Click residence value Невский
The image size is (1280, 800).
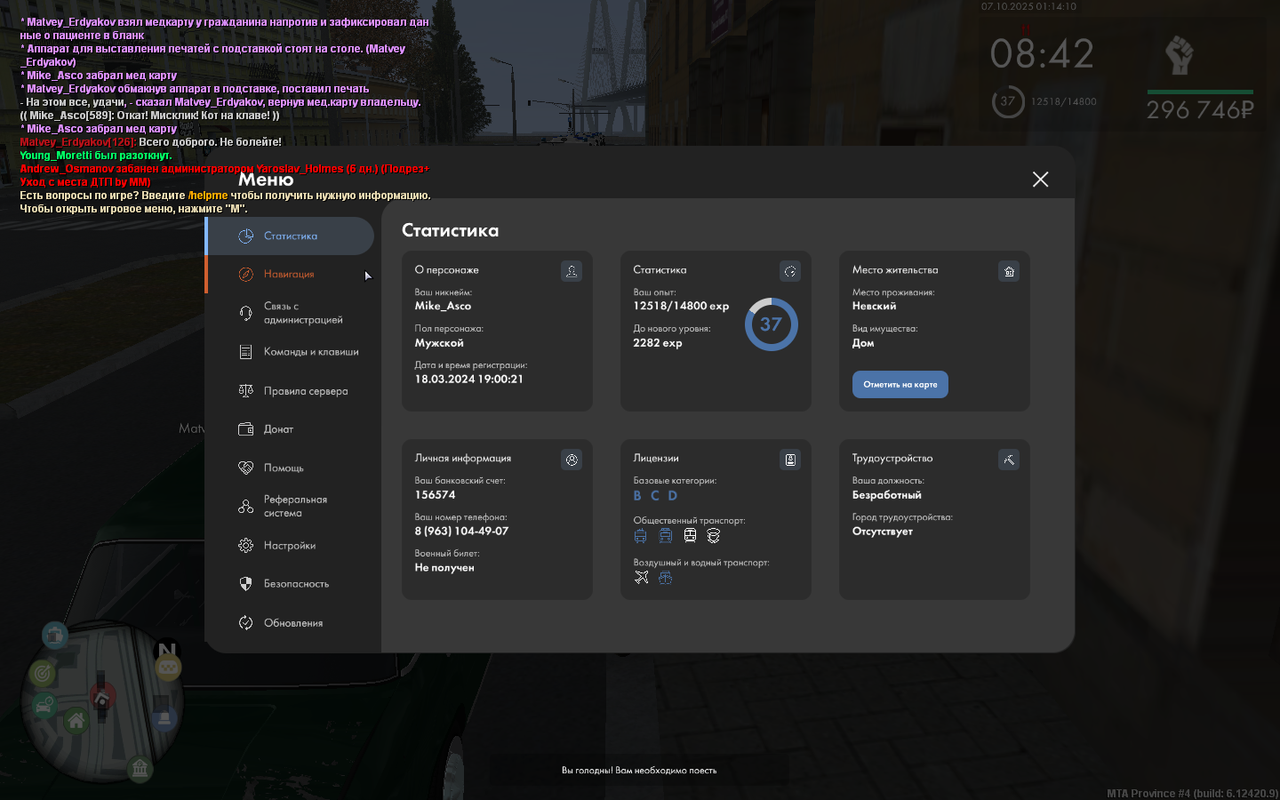(874, 306)
